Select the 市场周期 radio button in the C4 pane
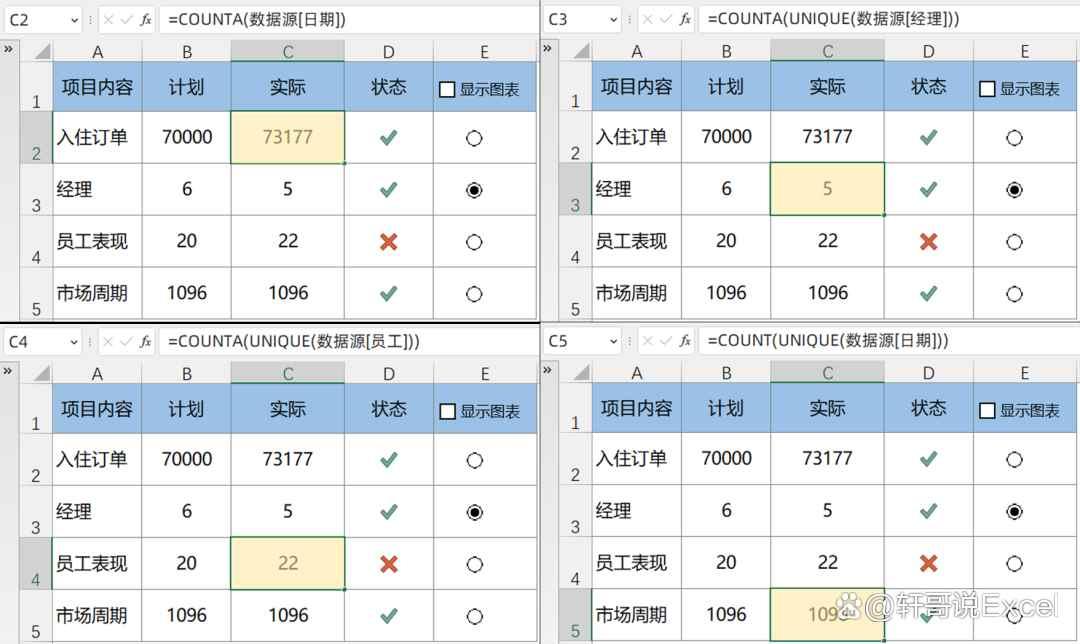 point(475,616)
